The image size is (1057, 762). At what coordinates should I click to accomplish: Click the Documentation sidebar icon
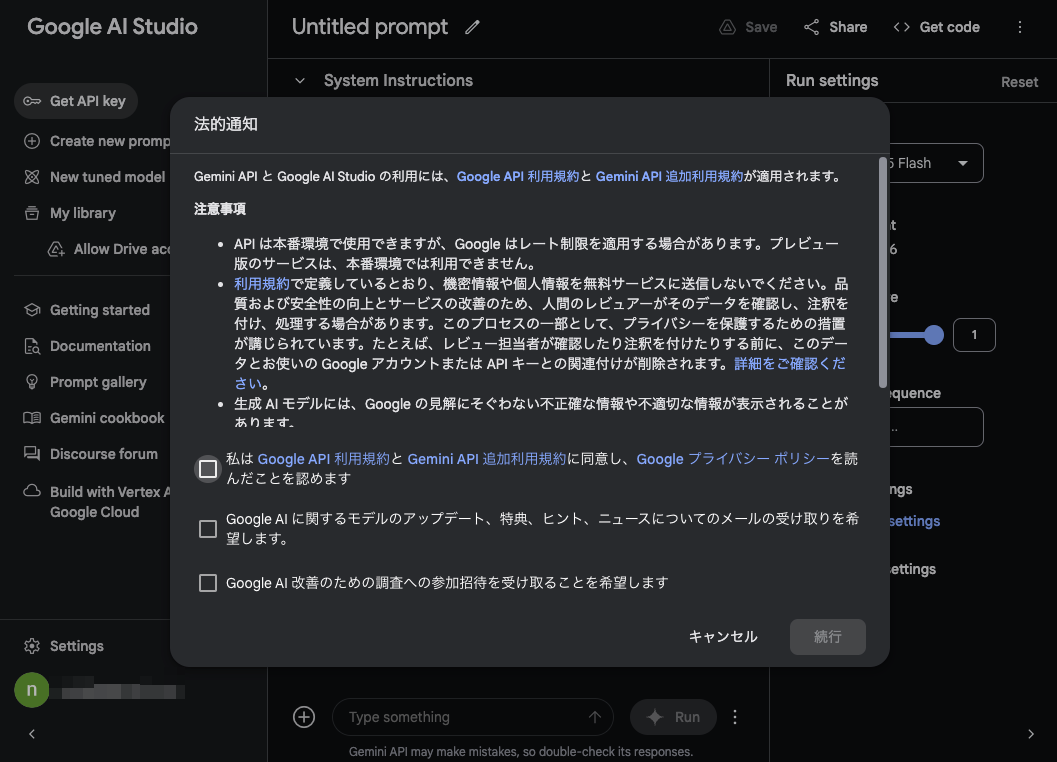[x=32, y=346]
